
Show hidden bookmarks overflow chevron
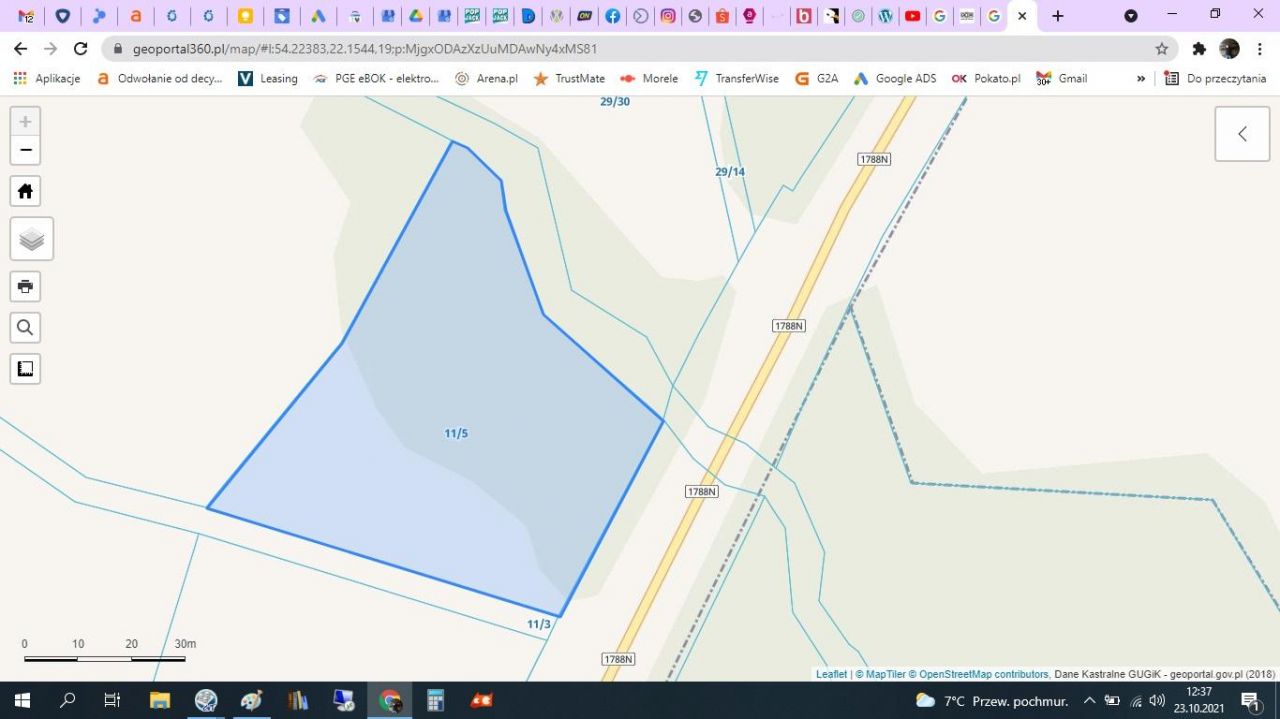coord(1141,78)
